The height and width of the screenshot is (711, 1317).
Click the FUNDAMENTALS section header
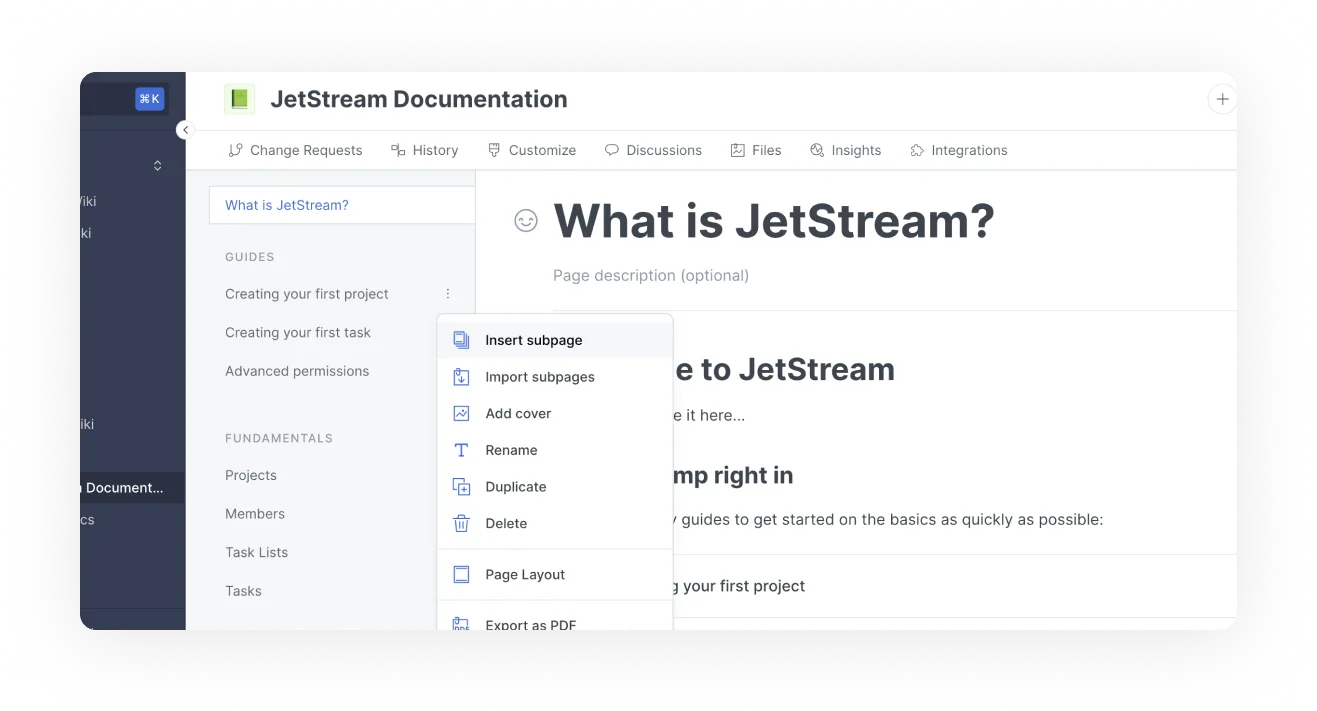pyautogui.click(x=279, y=438)
